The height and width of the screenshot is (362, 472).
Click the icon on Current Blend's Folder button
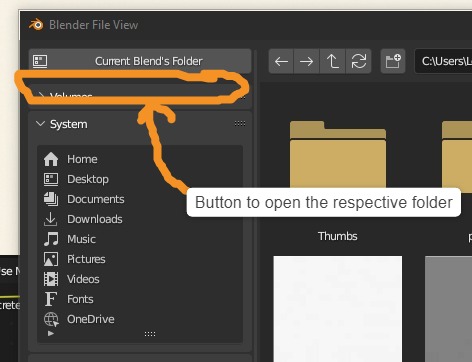[40, 61]
